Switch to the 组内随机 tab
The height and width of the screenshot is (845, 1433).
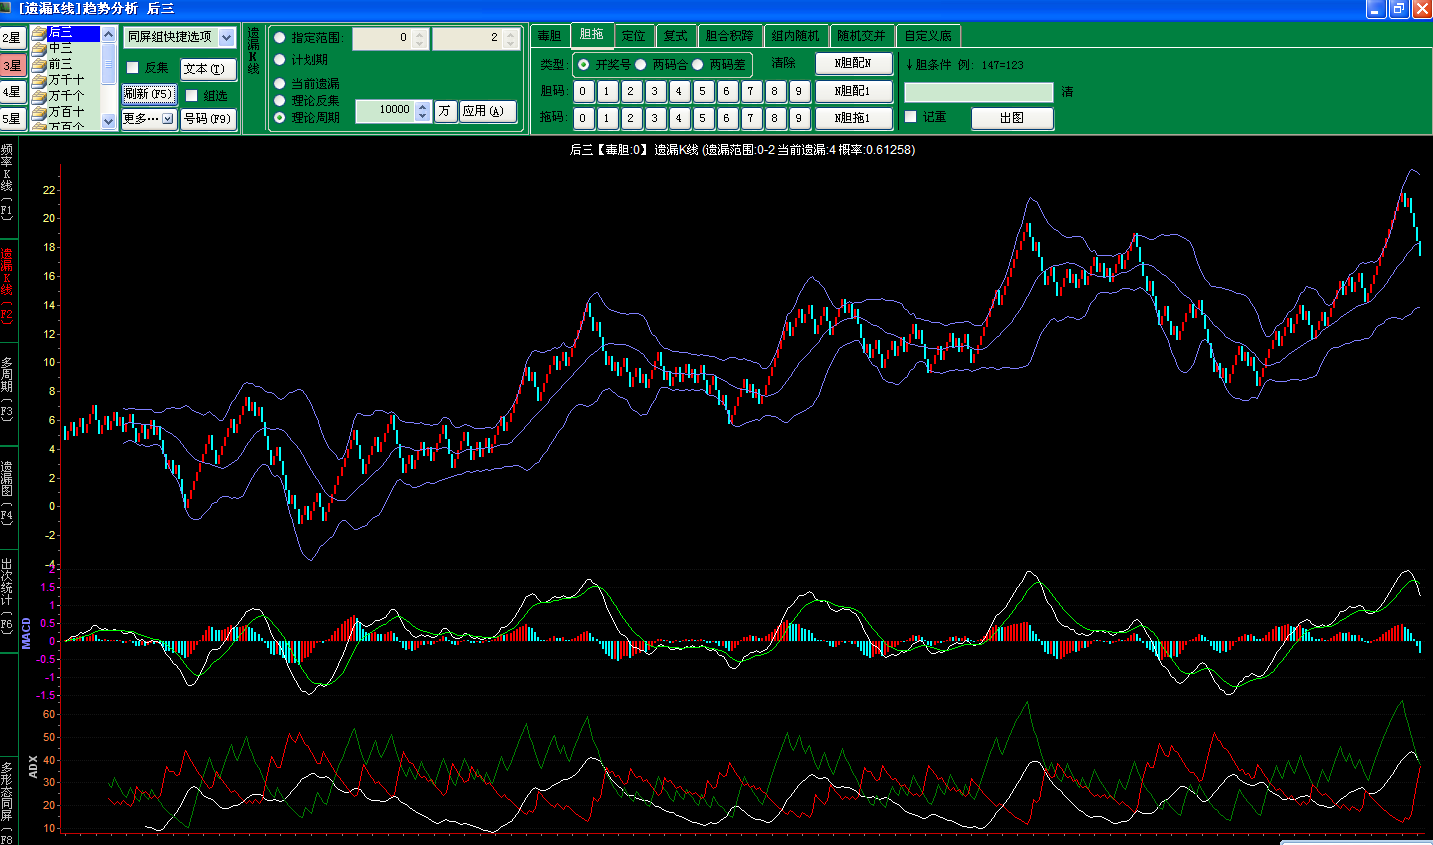click(796, 36)
